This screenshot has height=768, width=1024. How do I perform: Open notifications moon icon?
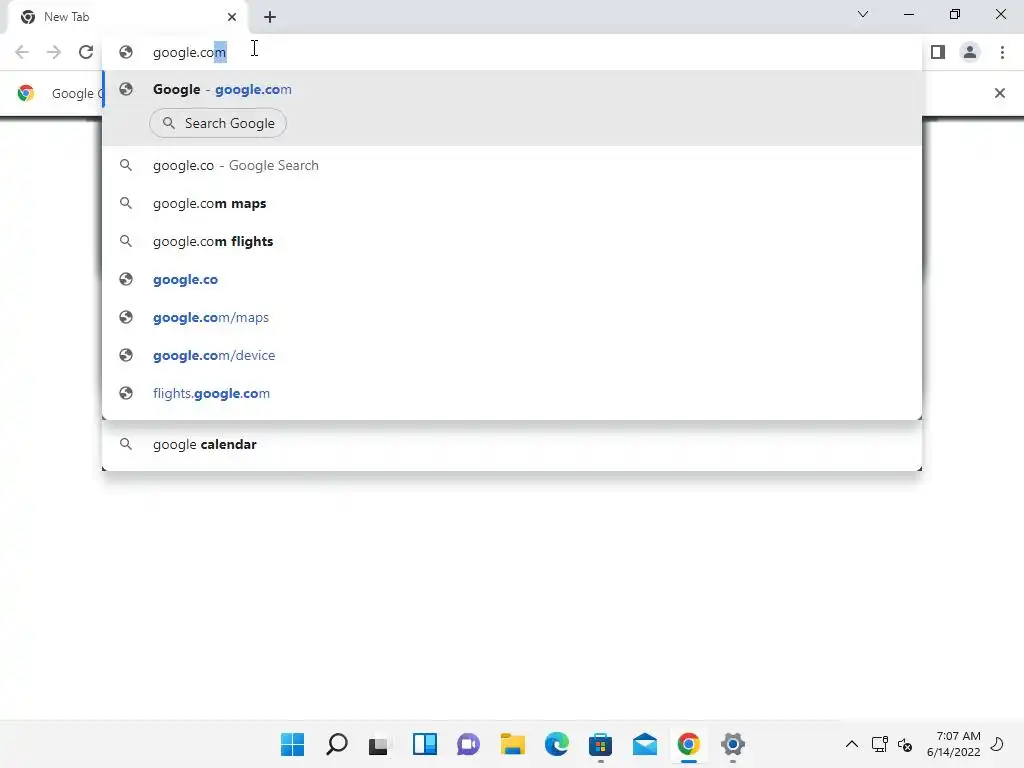click(997, 744)
